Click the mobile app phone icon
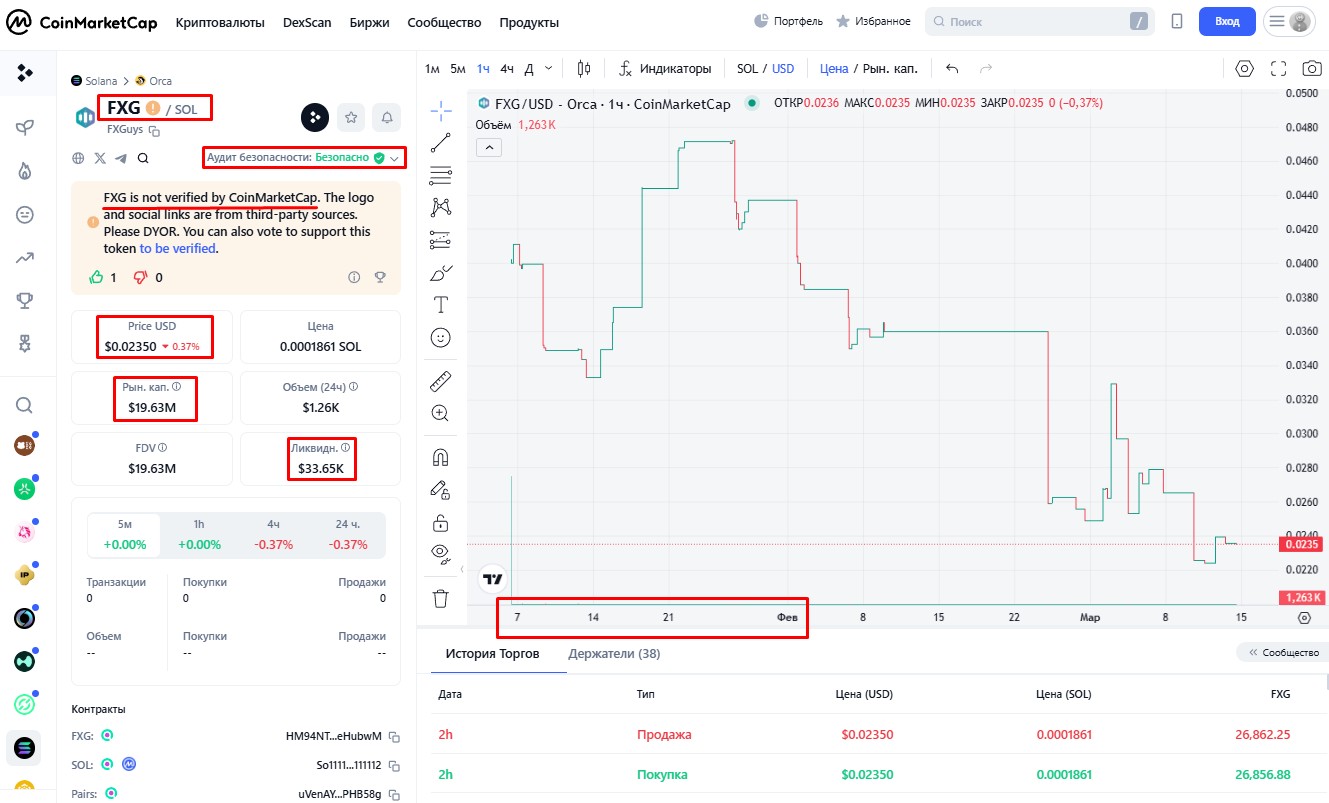This screenshot has width=1329, height=803. point(1177,21)
